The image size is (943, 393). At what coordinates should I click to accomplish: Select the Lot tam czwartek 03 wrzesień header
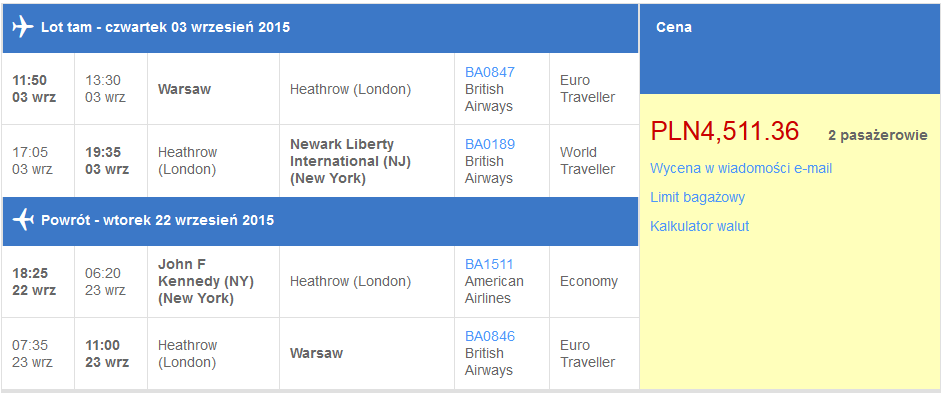[321, 27]
